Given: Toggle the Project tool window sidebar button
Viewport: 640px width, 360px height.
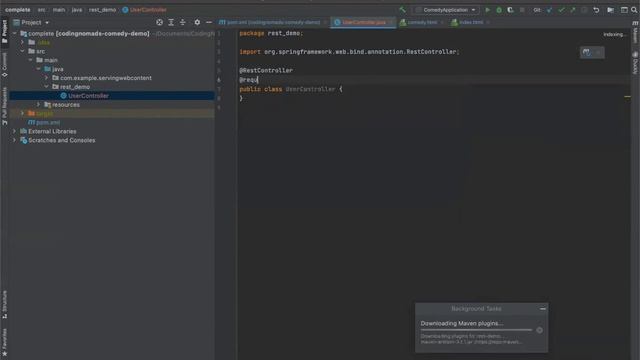Looking at the screenshot, I should coord(4,31).
